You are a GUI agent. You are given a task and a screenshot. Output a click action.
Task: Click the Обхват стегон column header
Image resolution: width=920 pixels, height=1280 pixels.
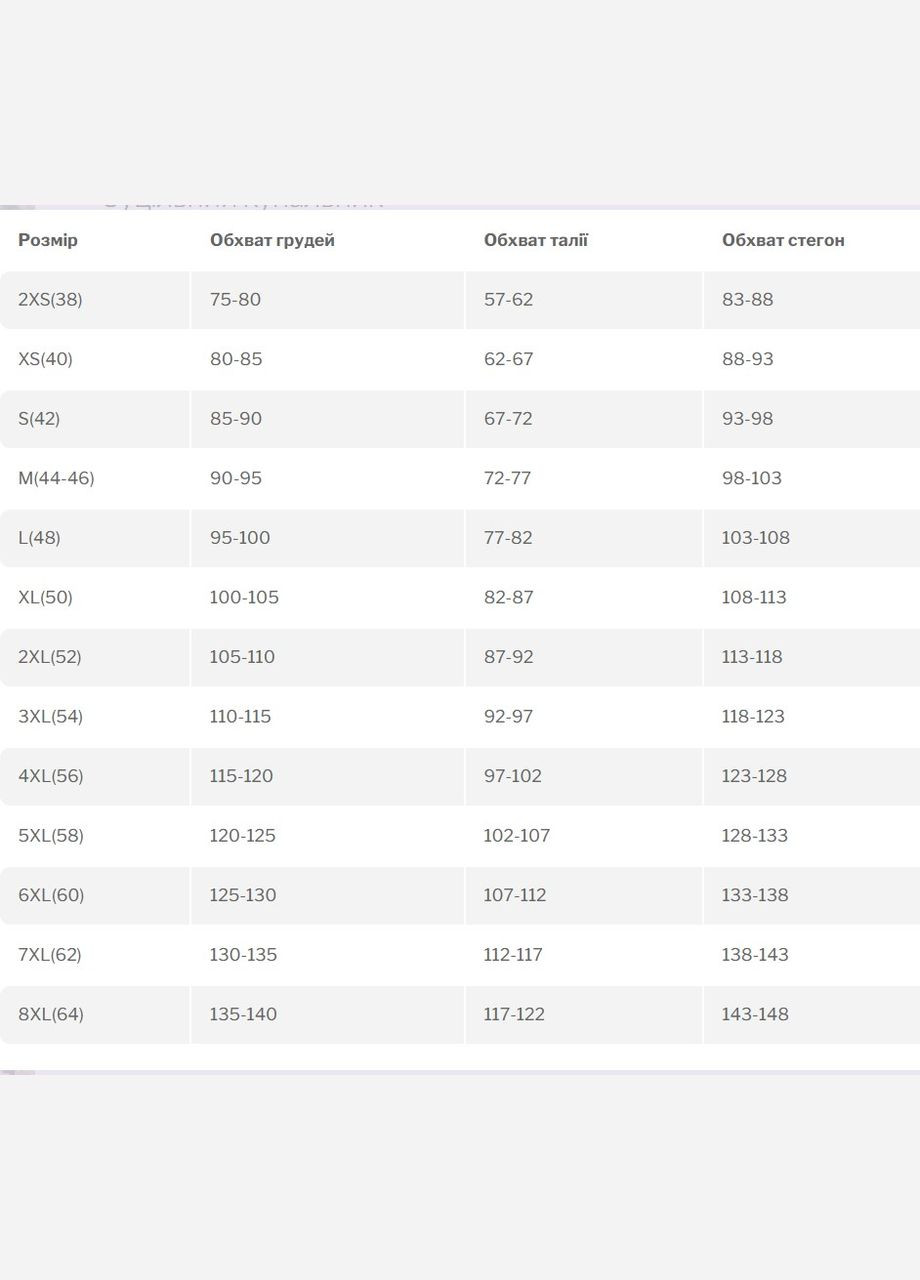point(783,240)
